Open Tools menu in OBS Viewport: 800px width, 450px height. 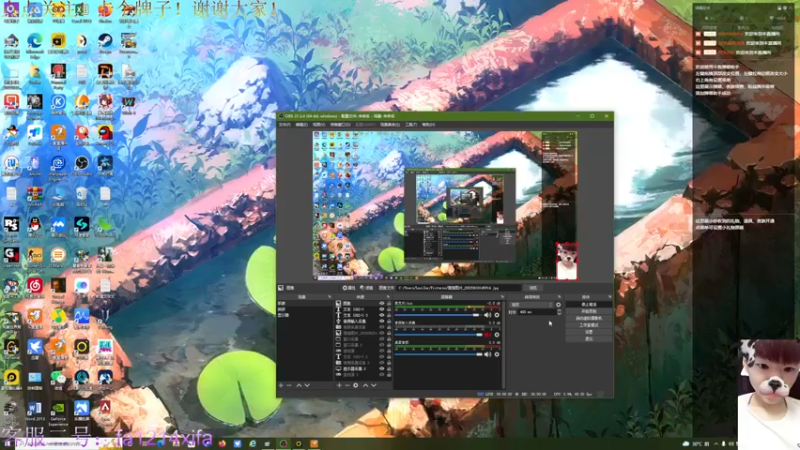[x=411, y=124]
